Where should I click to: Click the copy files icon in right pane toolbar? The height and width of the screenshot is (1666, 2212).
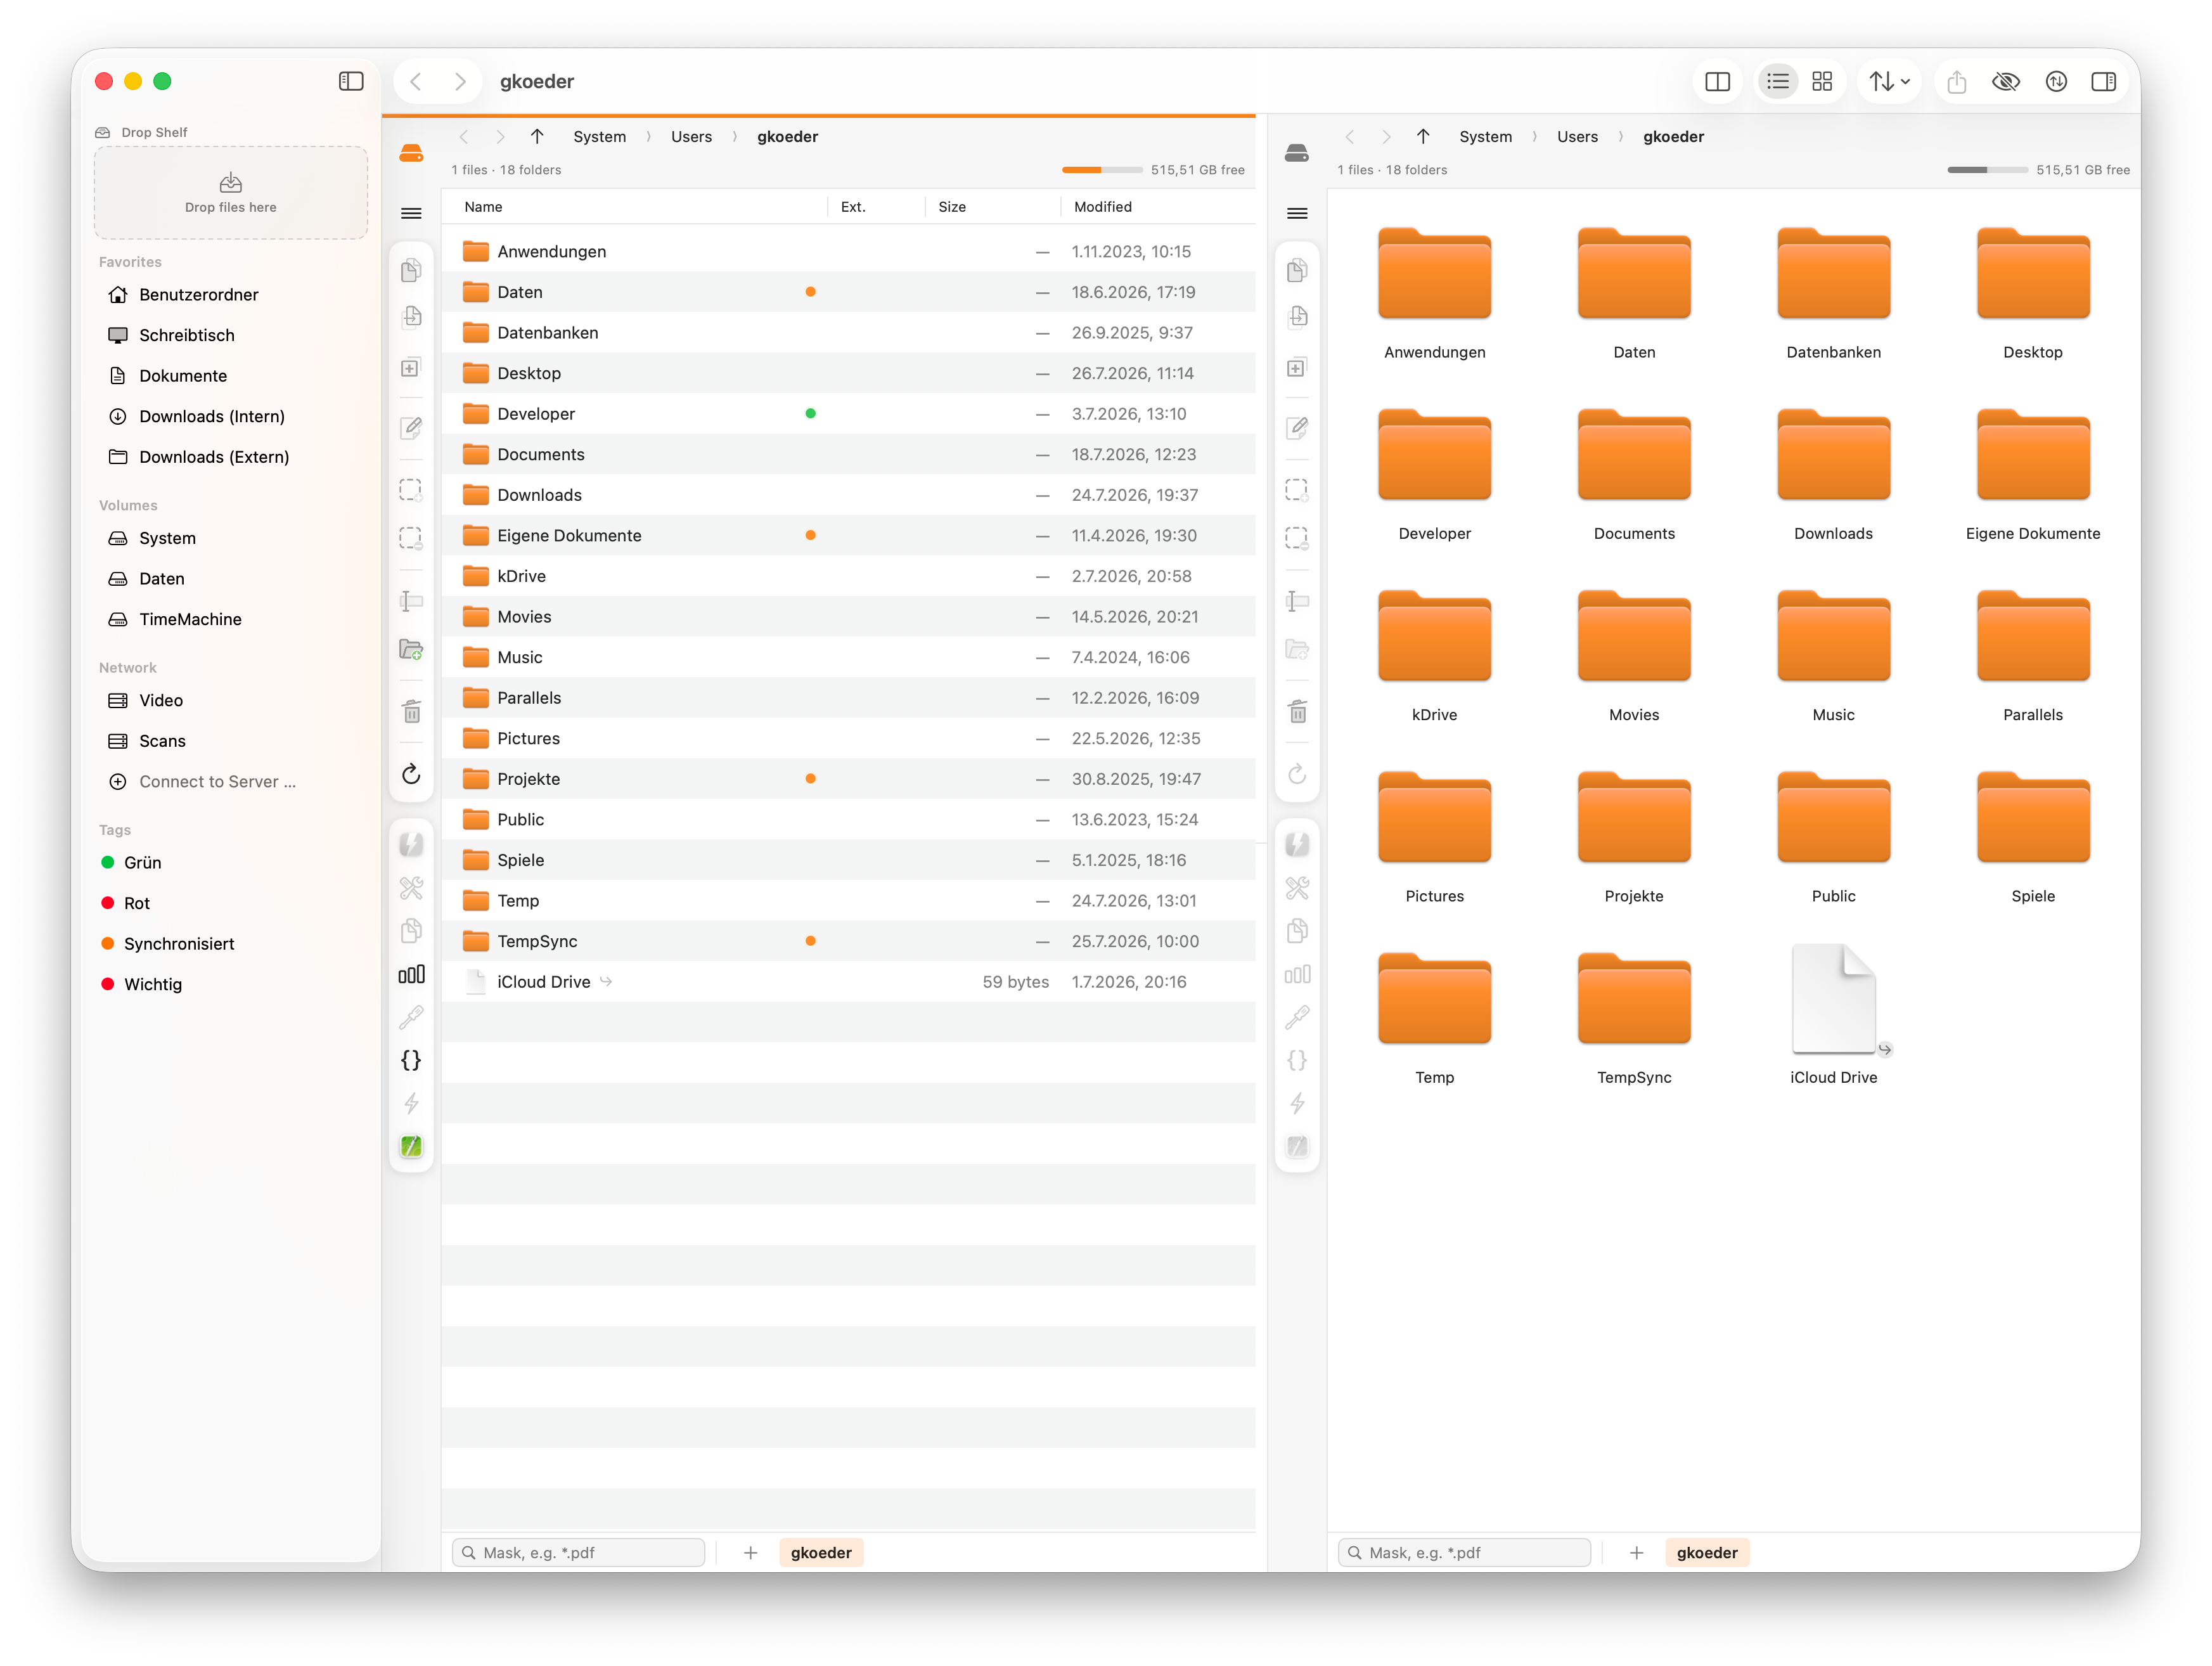1297,271
